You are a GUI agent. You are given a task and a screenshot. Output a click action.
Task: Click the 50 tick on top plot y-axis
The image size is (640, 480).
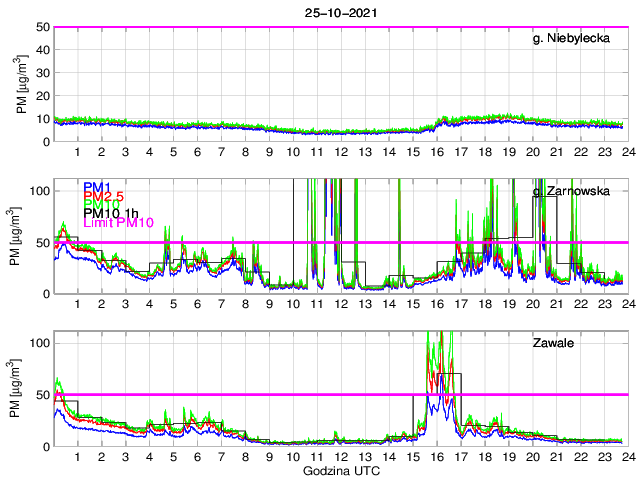(43, 27)
